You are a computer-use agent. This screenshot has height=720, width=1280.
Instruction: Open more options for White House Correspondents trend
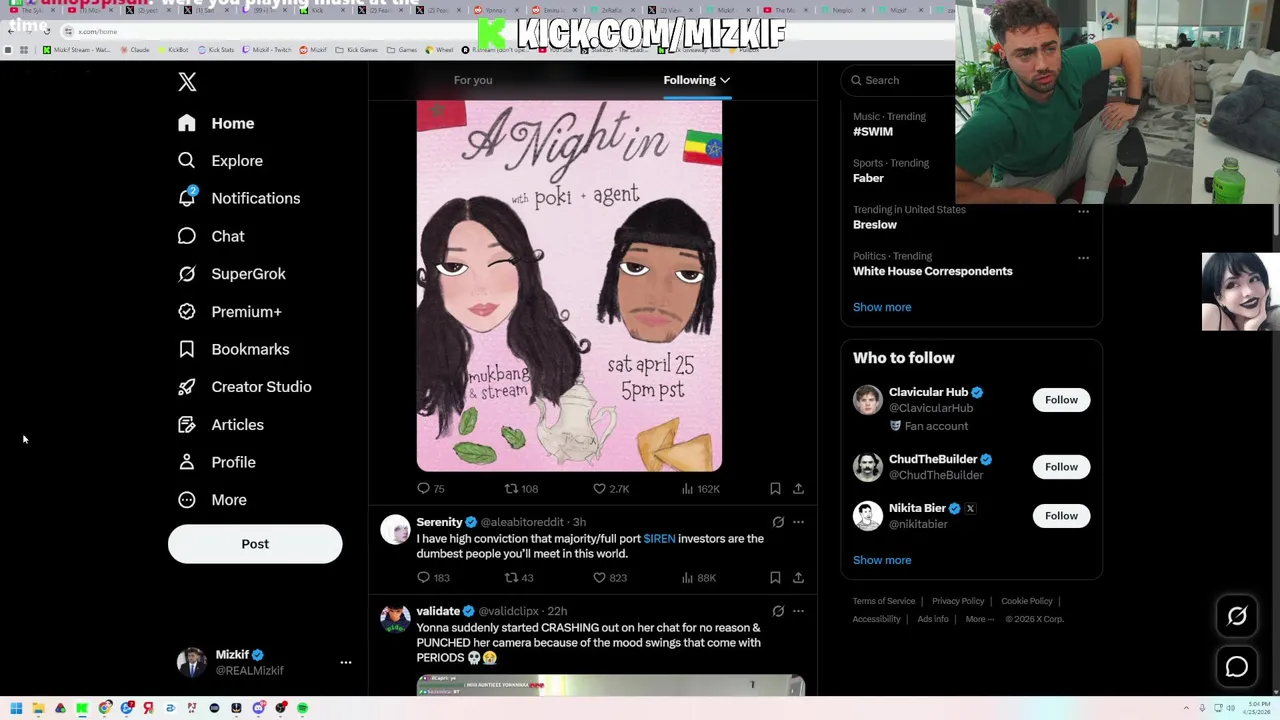tap(1083, 258)
